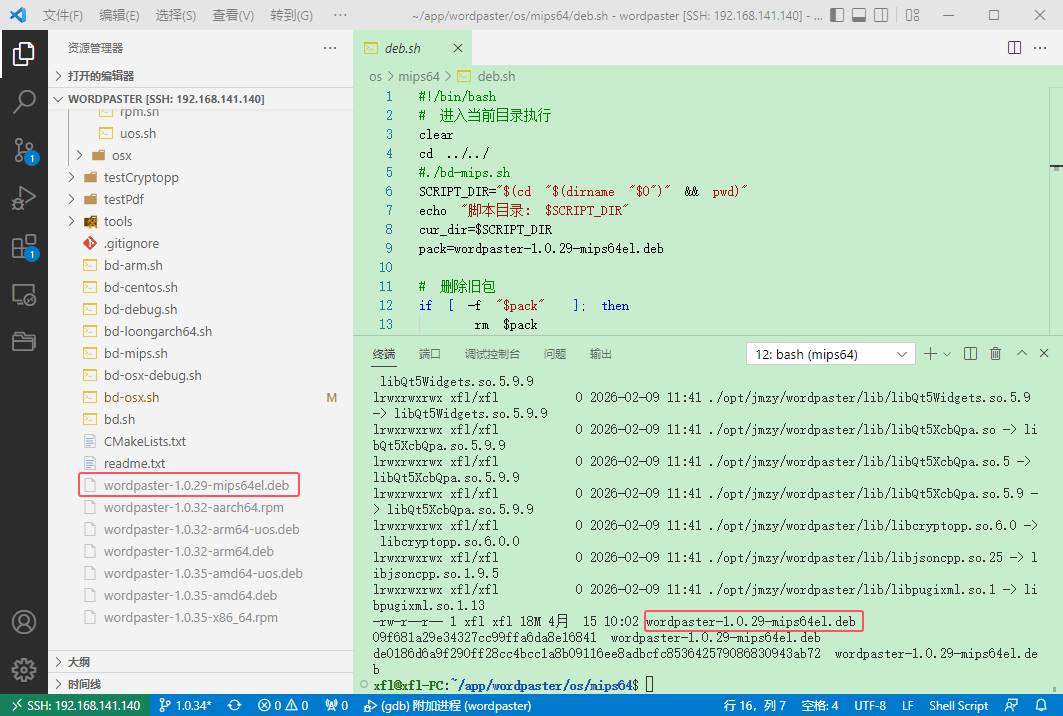The width and height of the screenshot is (1063, 716).
Task: Open the Source Control view
Action: click(x=24, y=150)
